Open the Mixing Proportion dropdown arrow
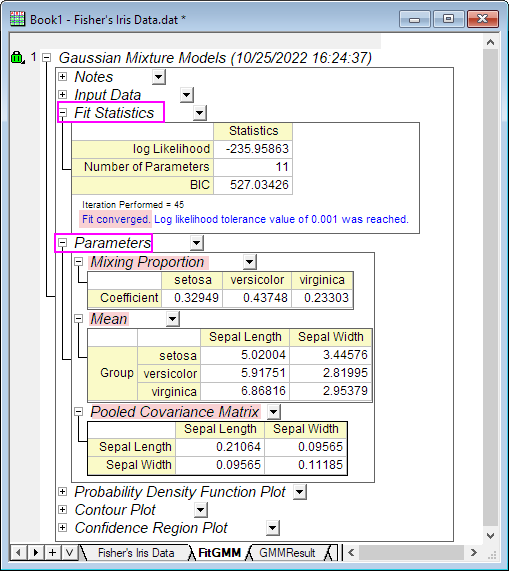This screenshot has width=509, height=571. coord(250,262)
